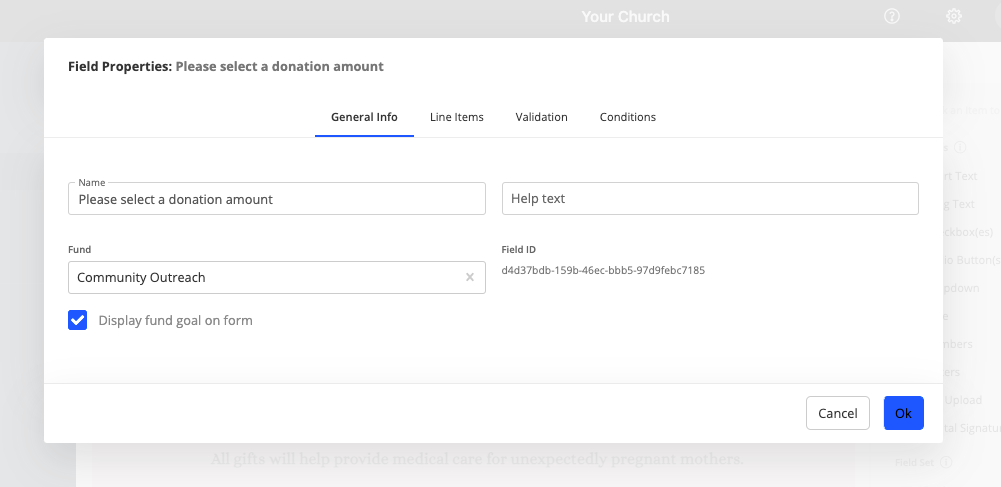Switch to the General Info tab

[x=364, y=117]
